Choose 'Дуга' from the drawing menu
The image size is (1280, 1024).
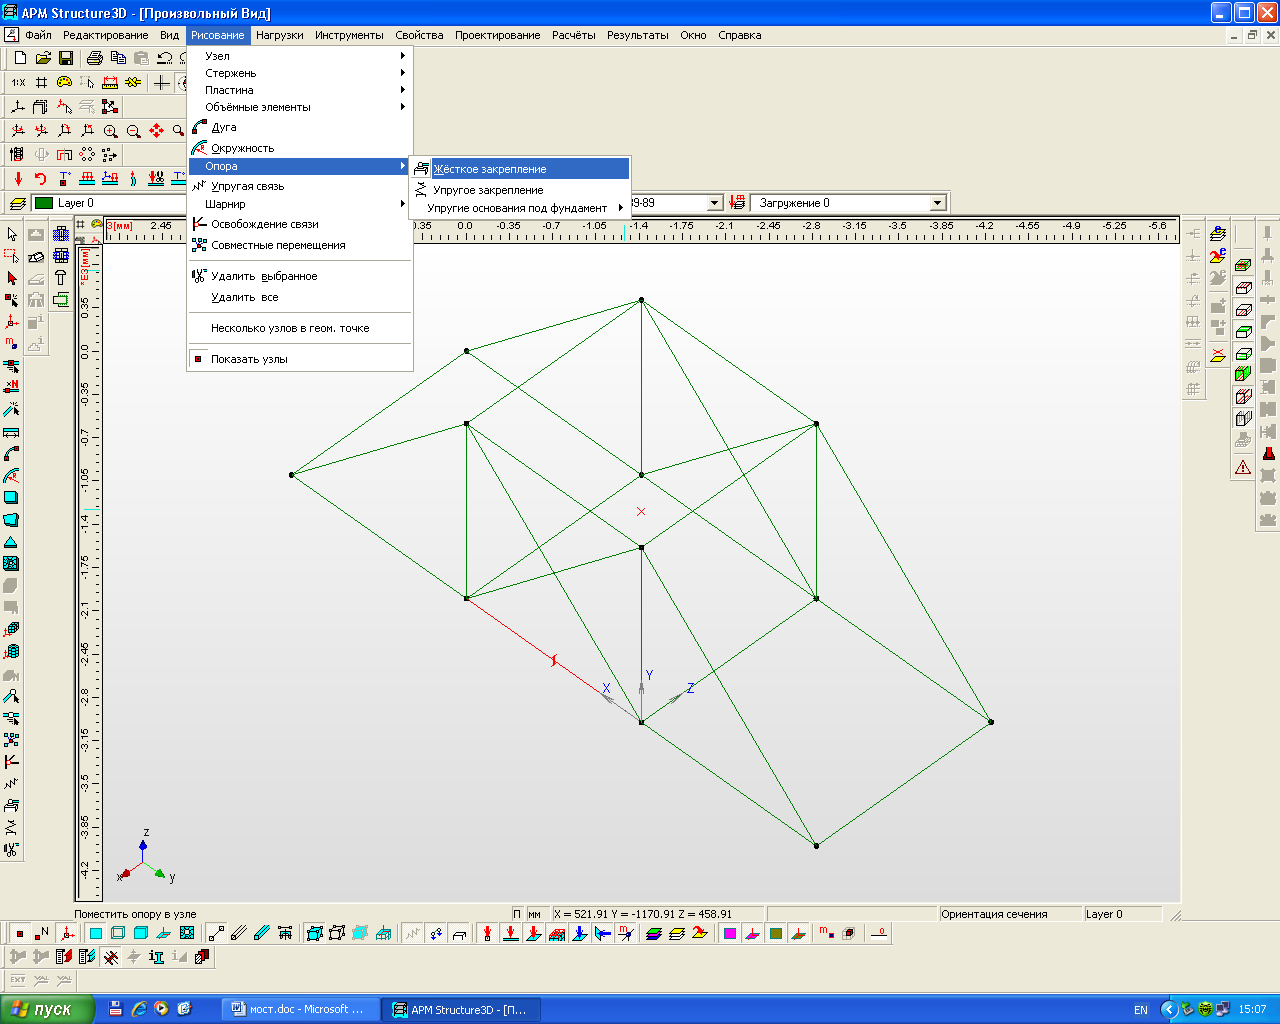coord(300,127)
